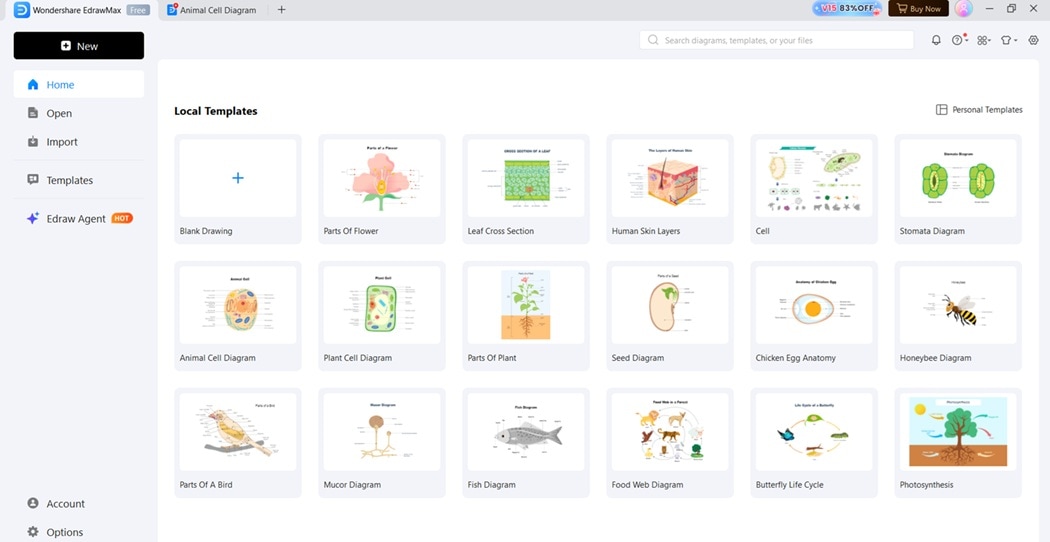Click the Open file icon in sidebar
Viewport: 1050px width, 542px height.
(x=33, y=113)
